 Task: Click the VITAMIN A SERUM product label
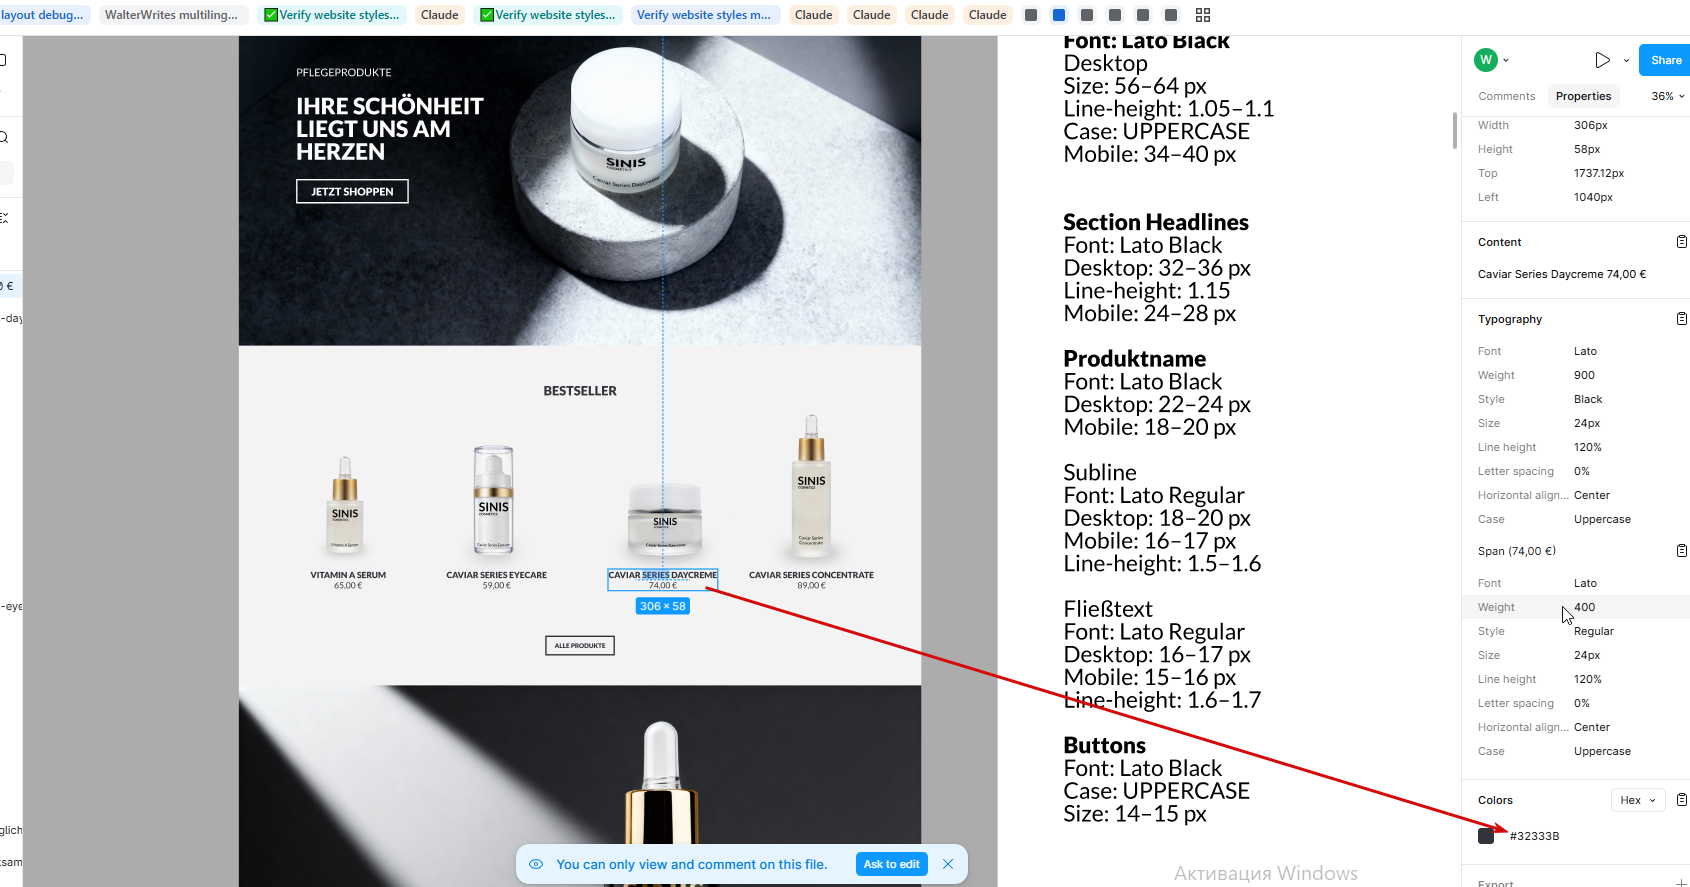coord(348,575)
